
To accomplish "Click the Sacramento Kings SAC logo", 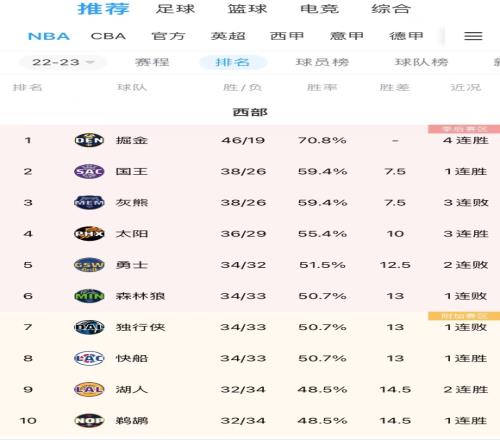I will (x=89, y=171).
